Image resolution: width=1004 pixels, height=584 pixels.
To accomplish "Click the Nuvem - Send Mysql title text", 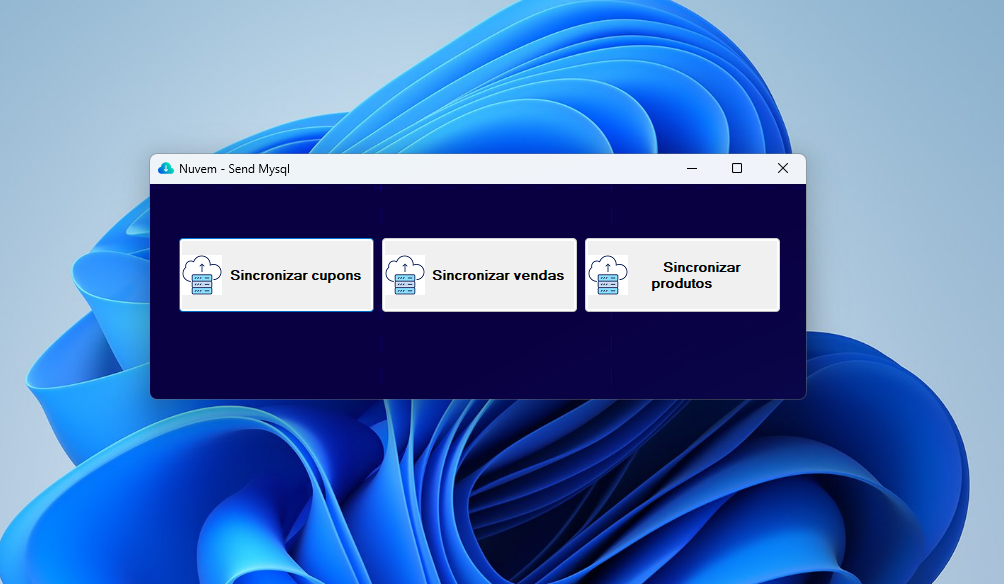I will (234, 169).
